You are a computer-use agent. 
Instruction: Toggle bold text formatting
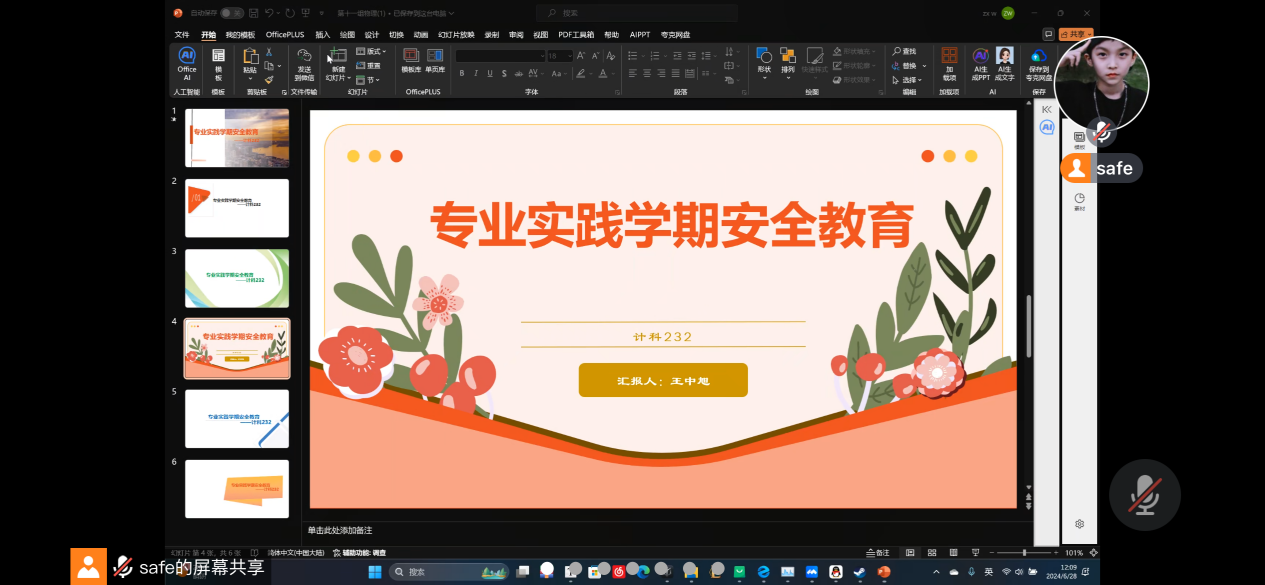coord(462,73)
